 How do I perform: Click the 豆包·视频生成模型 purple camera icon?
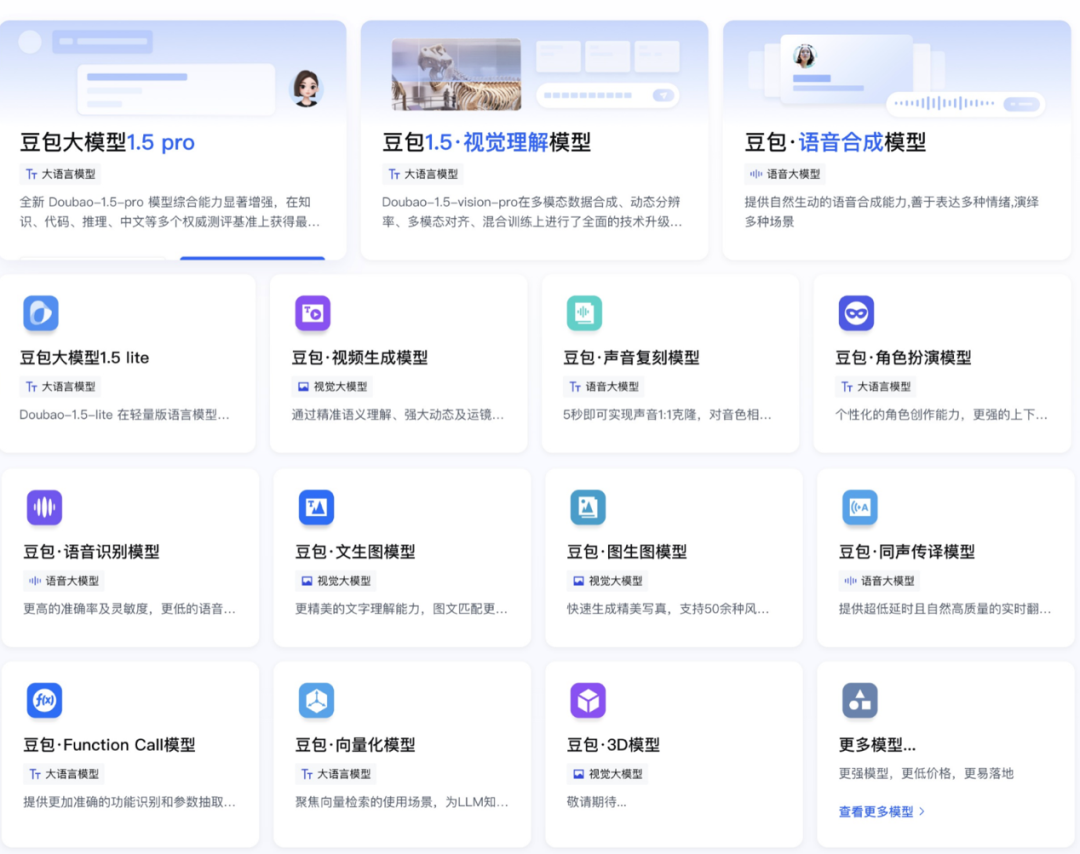(313, 313)
